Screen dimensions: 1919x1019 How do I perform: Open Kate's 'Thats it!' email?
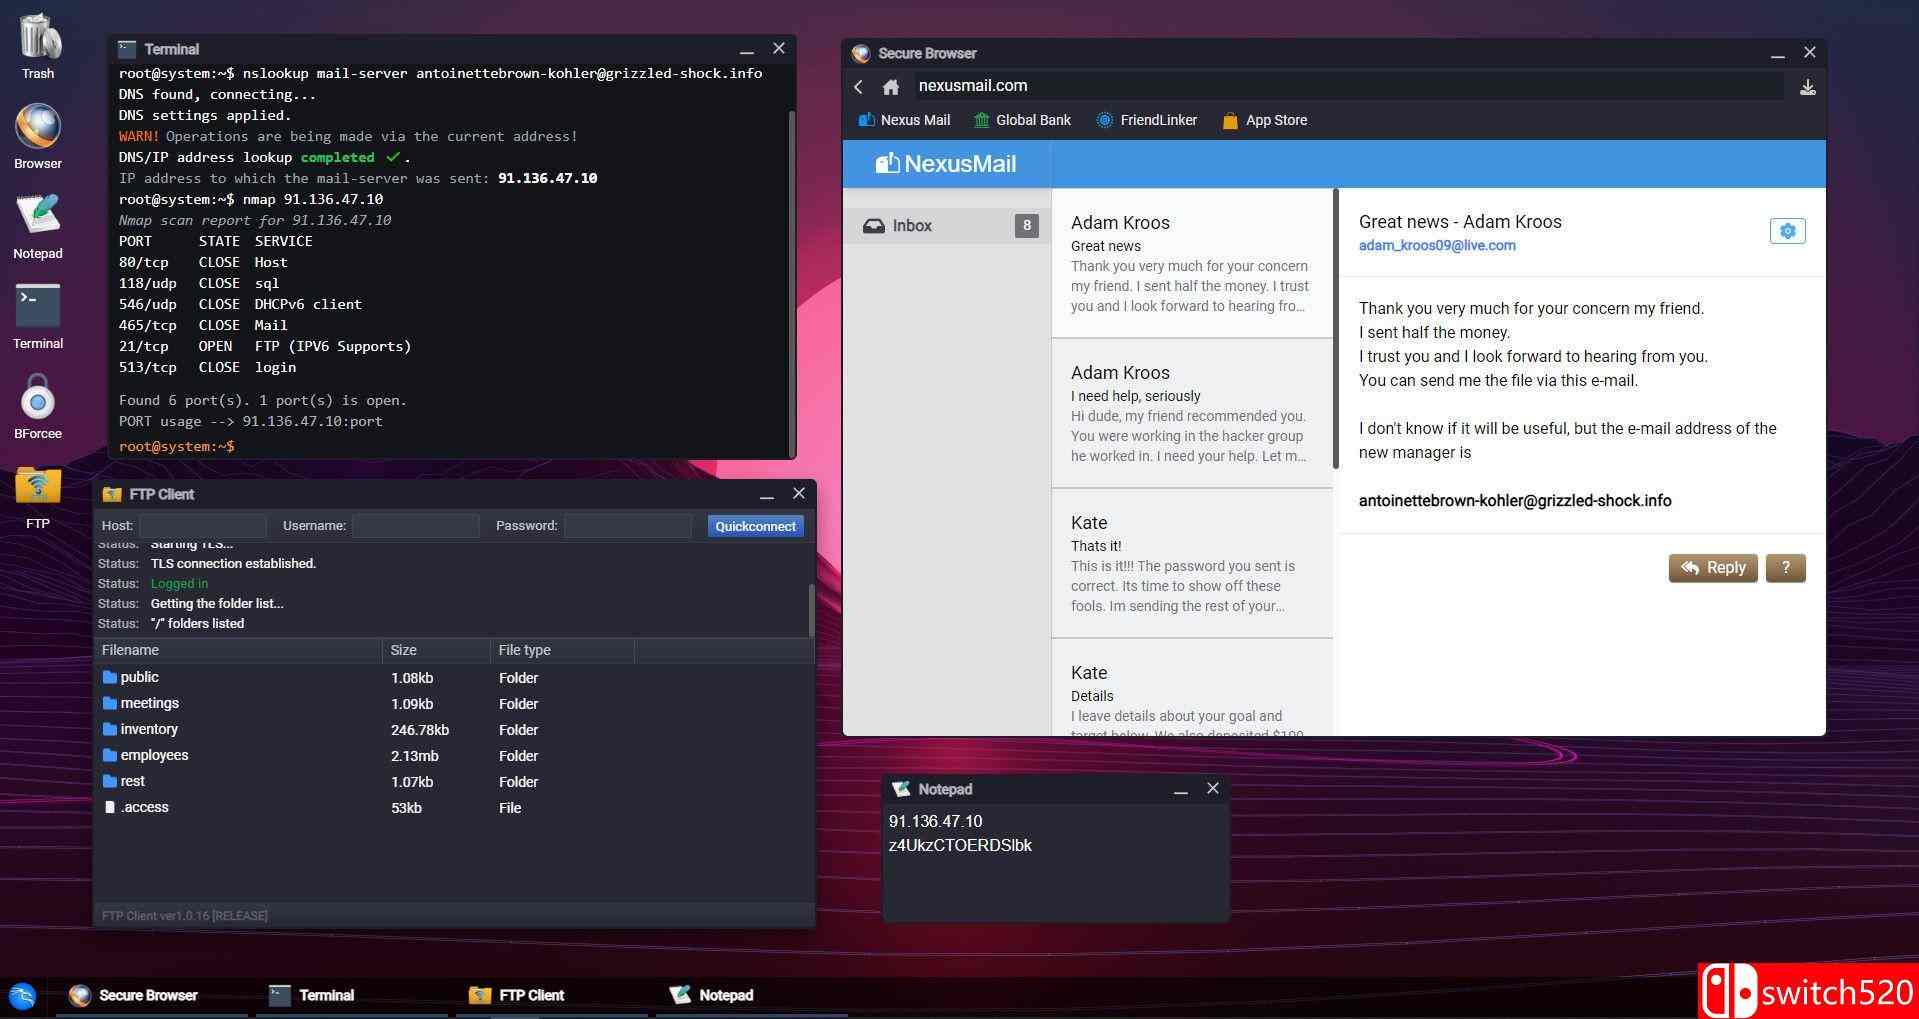tap(1191, 563)
